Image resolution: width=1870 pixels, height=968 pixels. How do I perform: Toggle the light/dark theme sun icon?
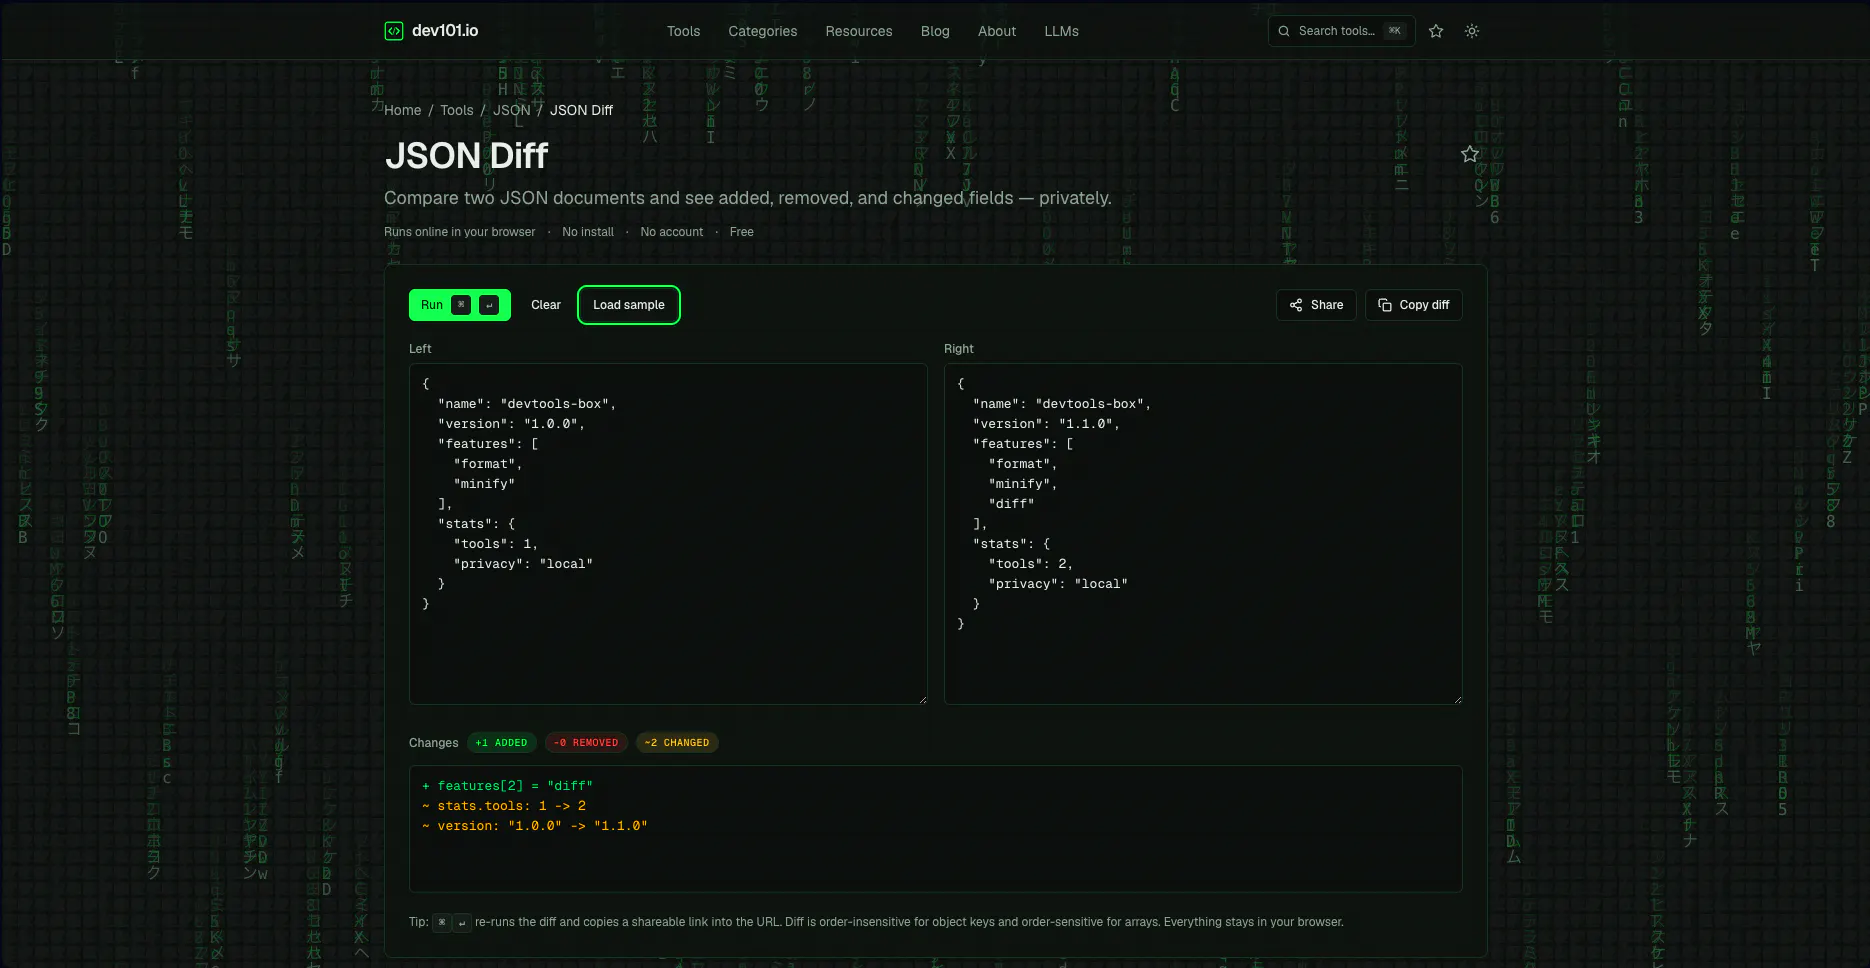tap(1472, 31)
